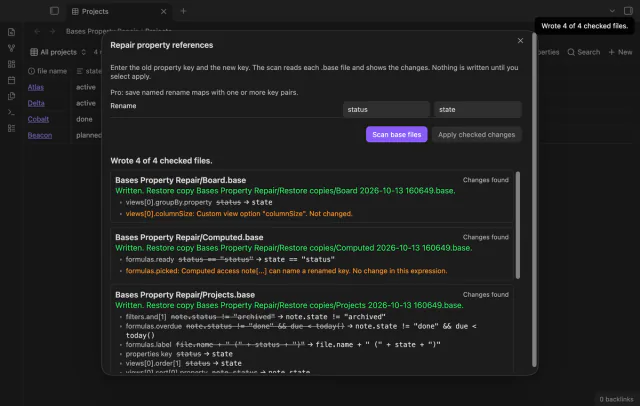Click the quick switcher file icon in ribbon

[11, 32]
